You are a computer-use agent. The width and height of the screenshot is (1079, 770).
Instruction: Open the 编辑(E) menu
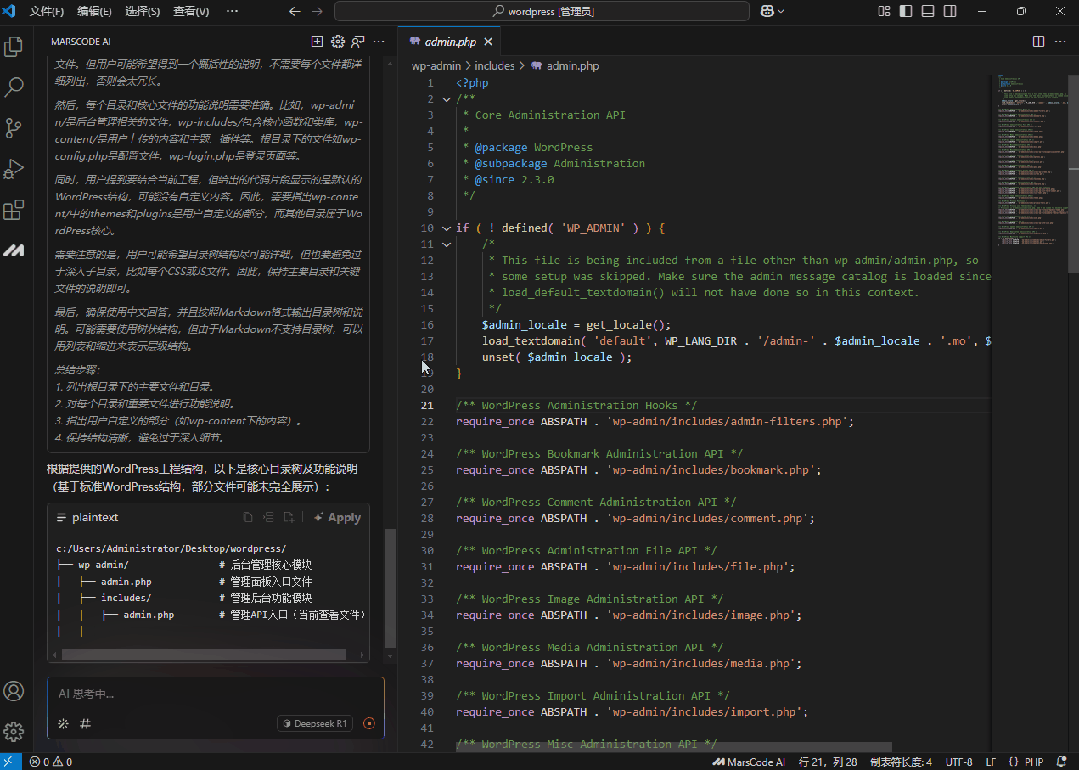coord(94,11)
